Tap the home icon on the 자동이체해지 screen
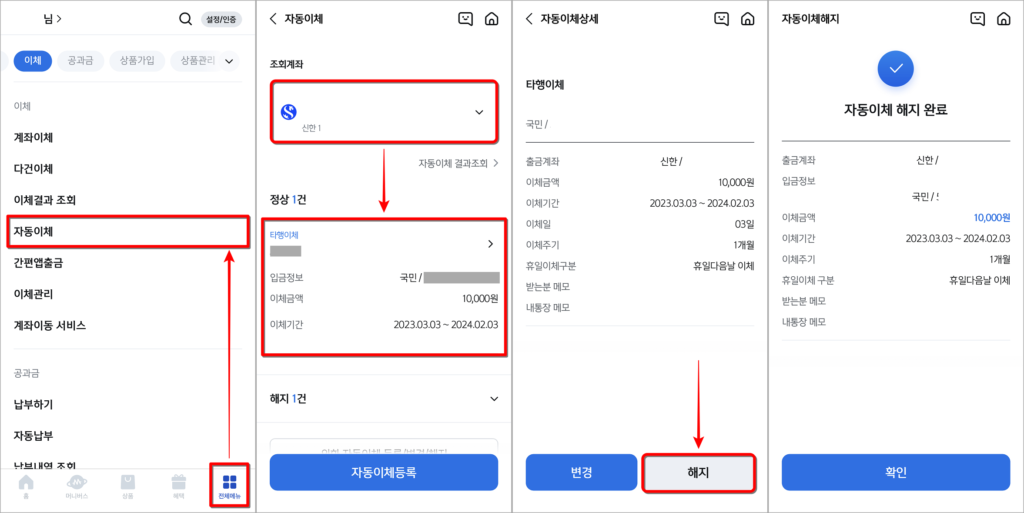This screenshot has height=513, width=1024. pyautogui.click(x=1004, y=19)
